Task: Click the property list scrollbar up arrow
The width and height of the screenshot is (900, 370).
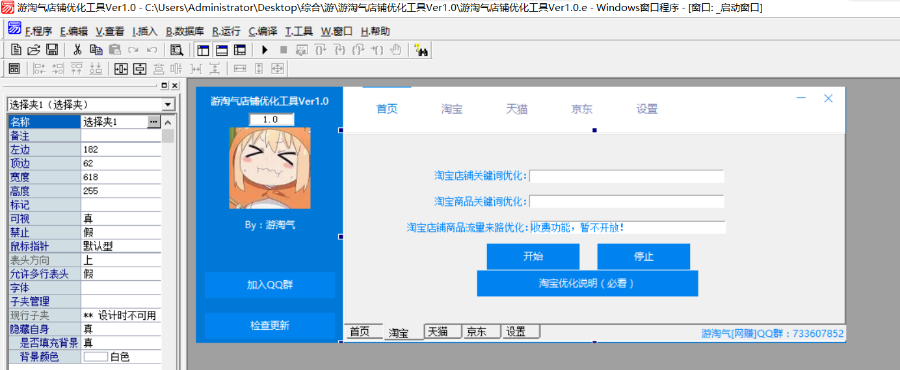Action: pos(168,122)
